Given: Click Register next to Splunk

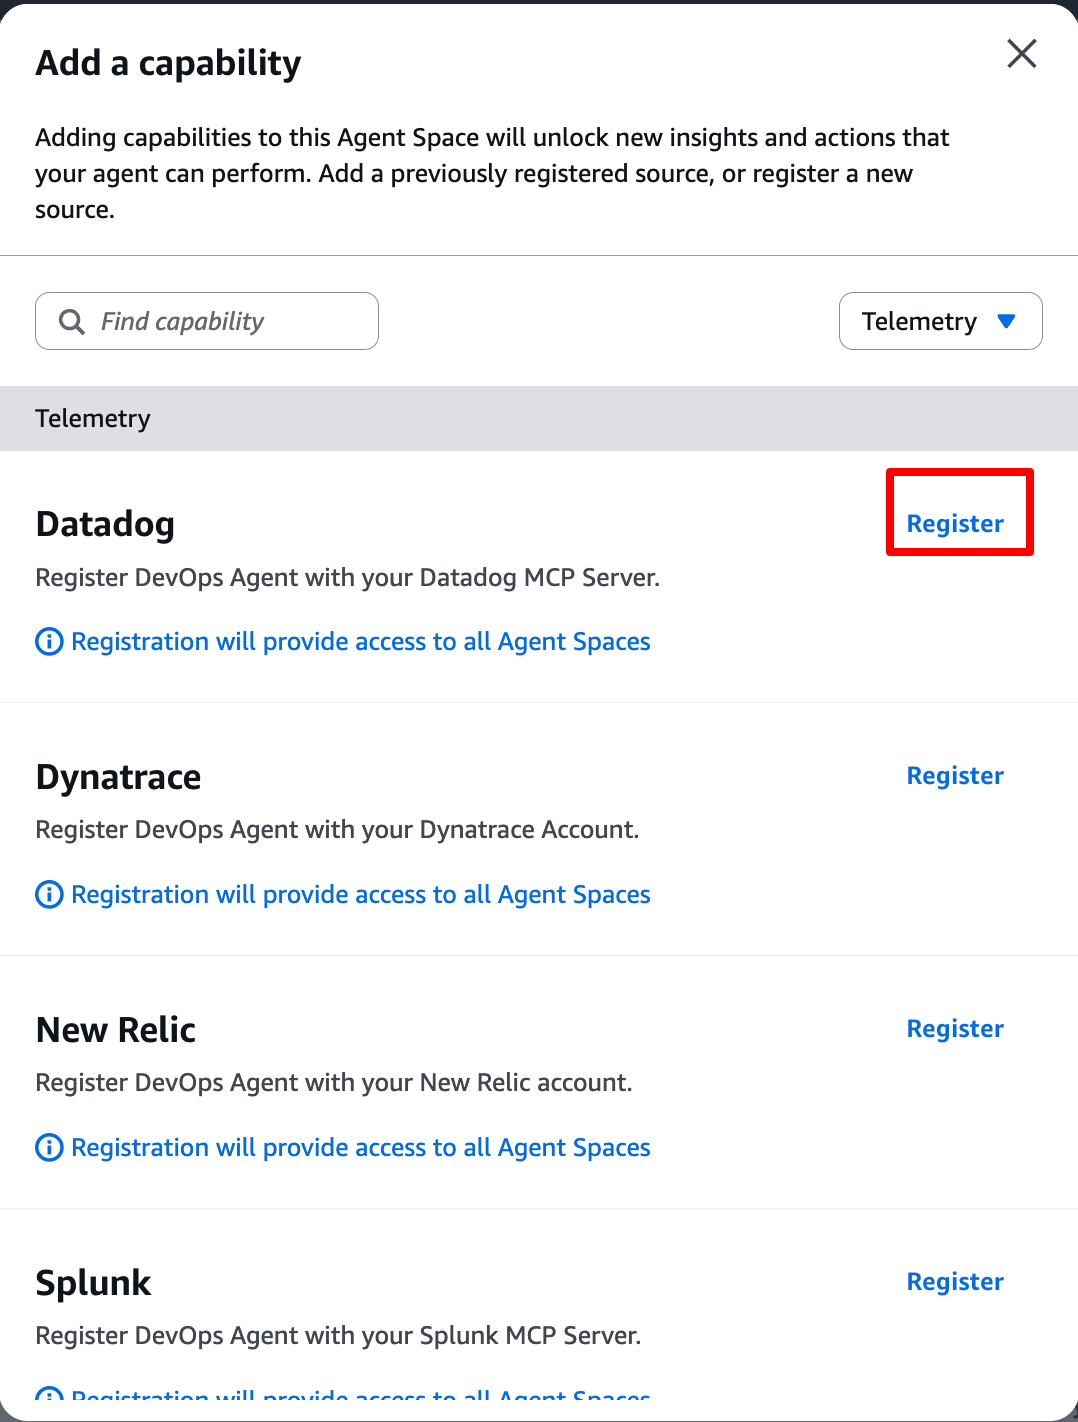Looking at the screenshot, I should (955, 1282).
